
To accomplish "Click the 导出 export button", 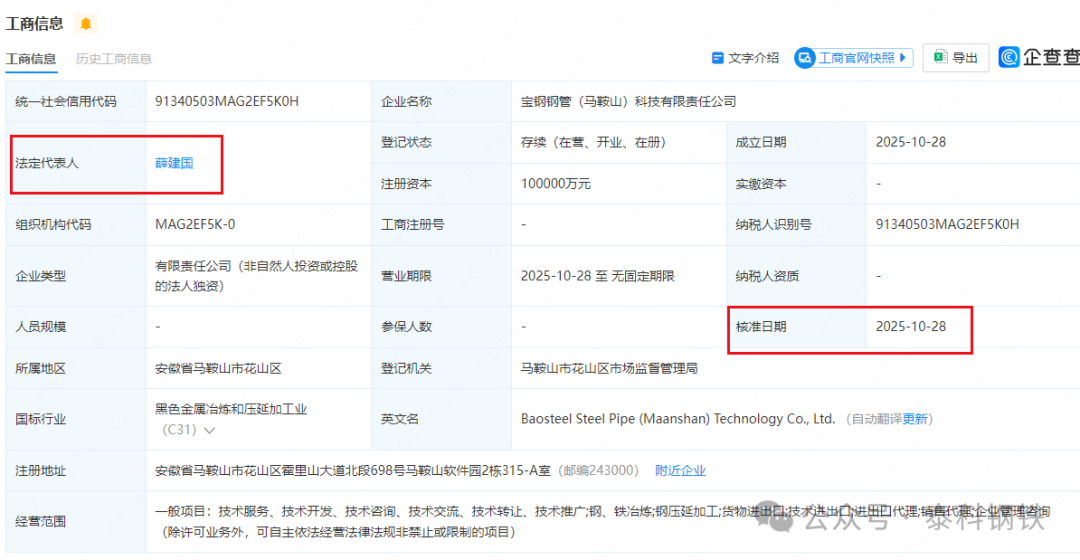I will point(956,58).
